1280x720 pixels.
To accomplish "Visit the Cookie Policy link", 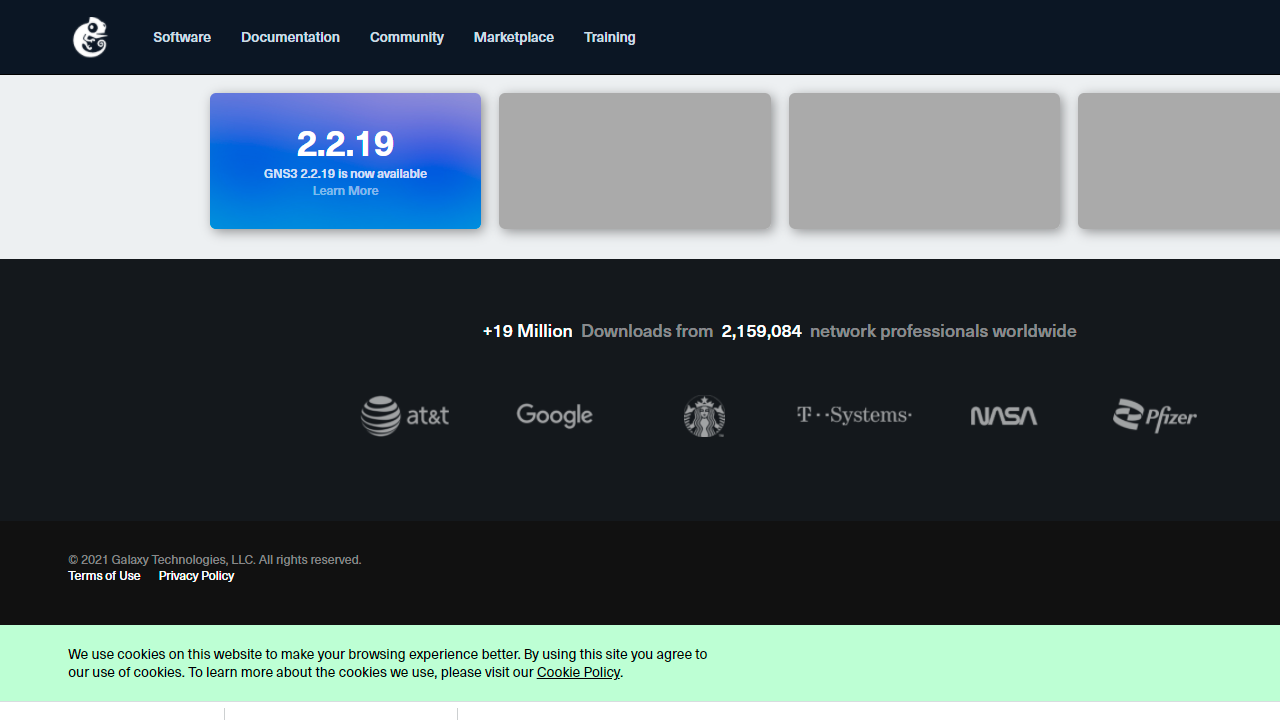I will (578, 672).
